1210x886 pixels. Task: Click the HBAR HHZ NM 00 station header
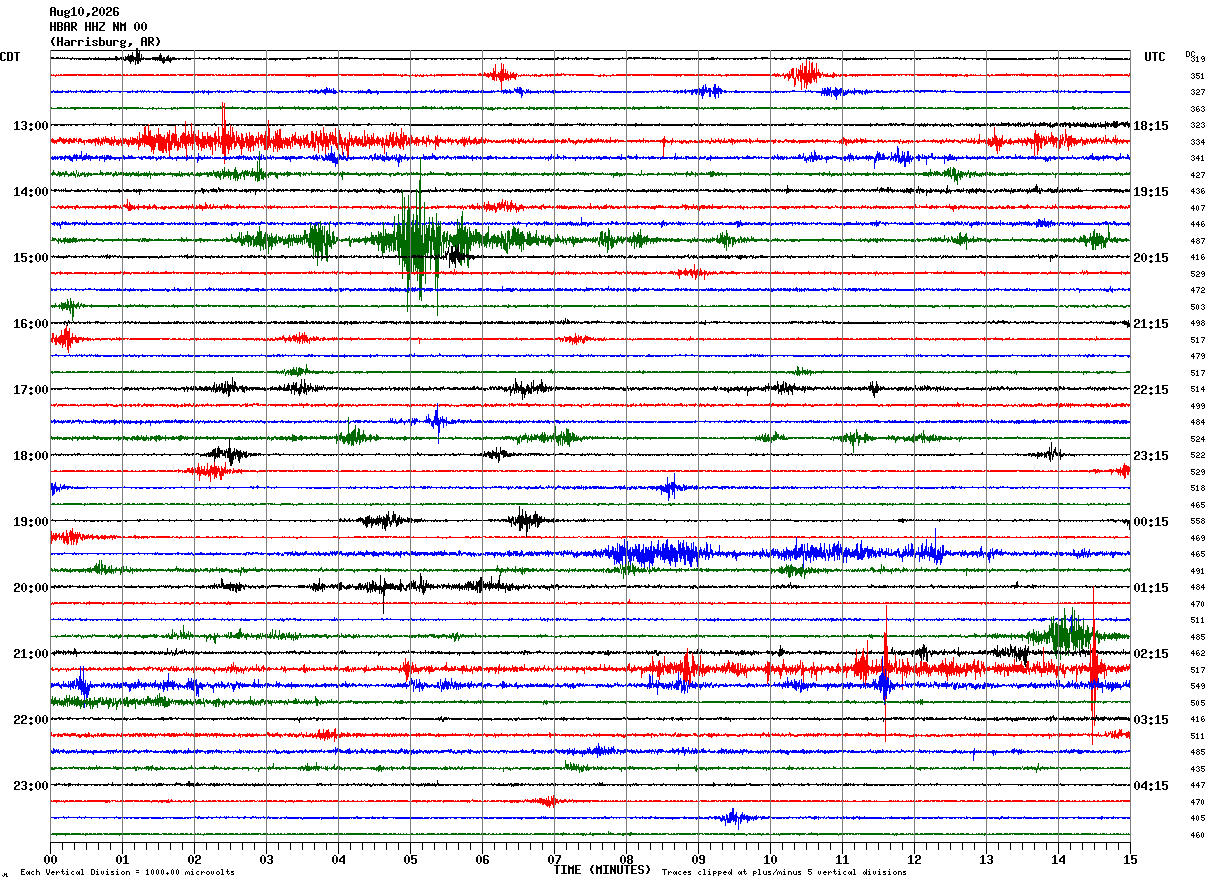[98, 27]
